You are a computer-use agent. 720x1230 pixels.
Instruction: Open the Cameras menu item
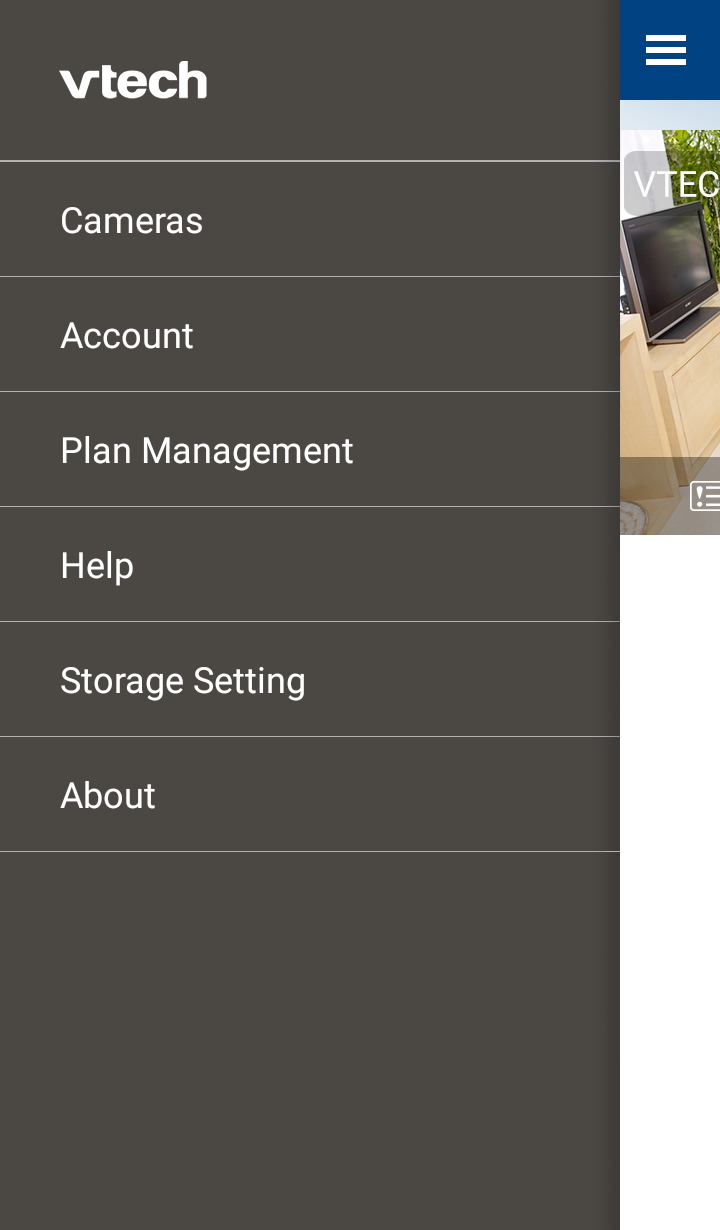[x=131, y=220]
